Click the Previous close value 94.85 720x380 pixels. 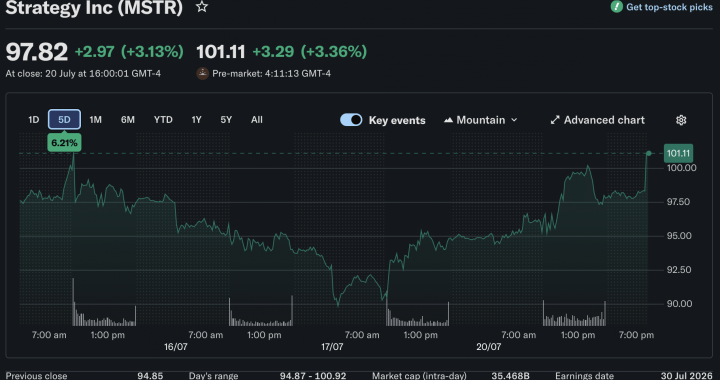[x=150, y=376]
